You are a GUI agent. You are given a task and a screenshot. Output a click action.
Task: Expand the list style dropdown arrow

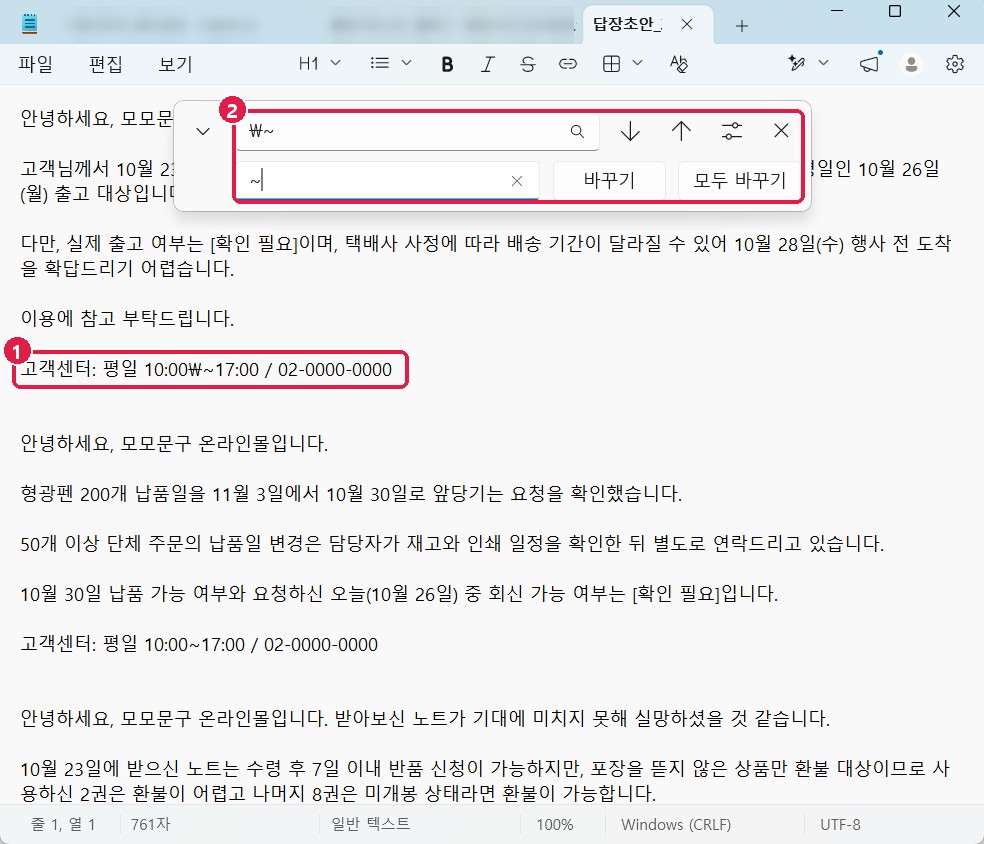pos(406,63)
